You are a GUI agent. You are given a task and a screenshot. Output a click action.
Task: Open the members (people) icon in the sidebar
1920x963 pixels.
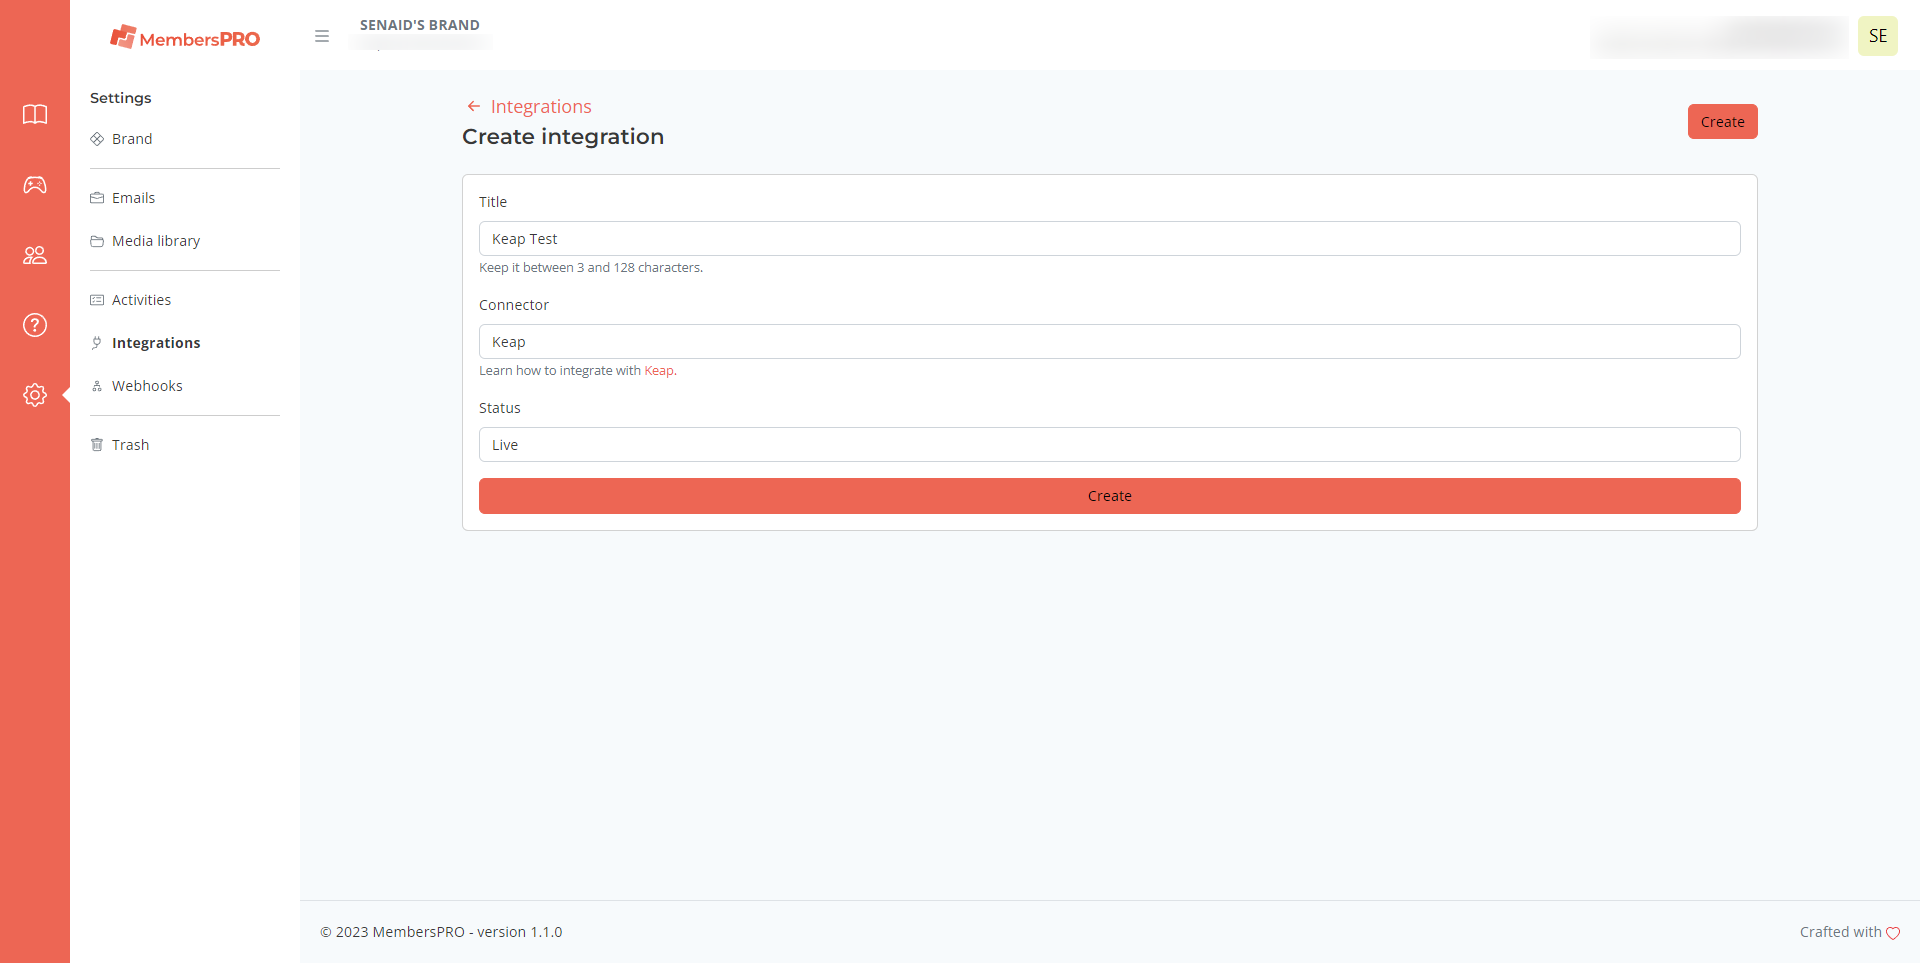35,255
